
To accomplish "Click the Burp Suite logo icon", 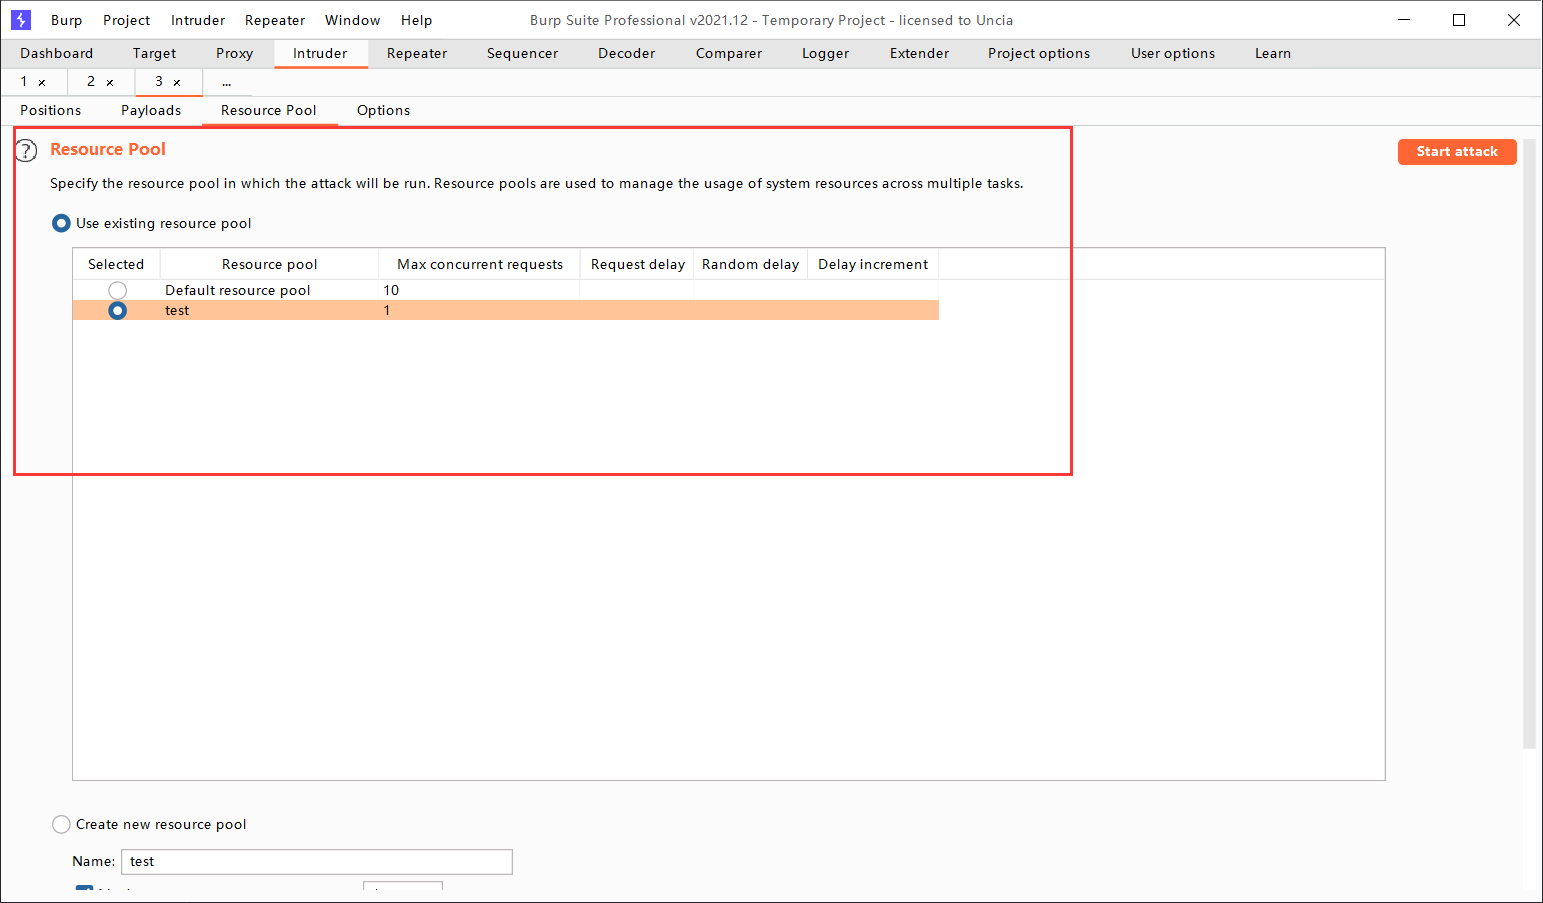I will [x=21, y=20].
